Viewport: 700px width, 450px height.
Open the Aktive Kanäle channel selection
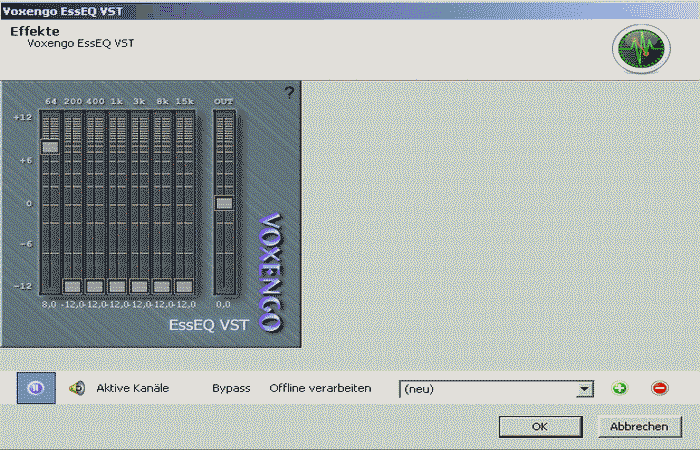(x=132, y=388)
